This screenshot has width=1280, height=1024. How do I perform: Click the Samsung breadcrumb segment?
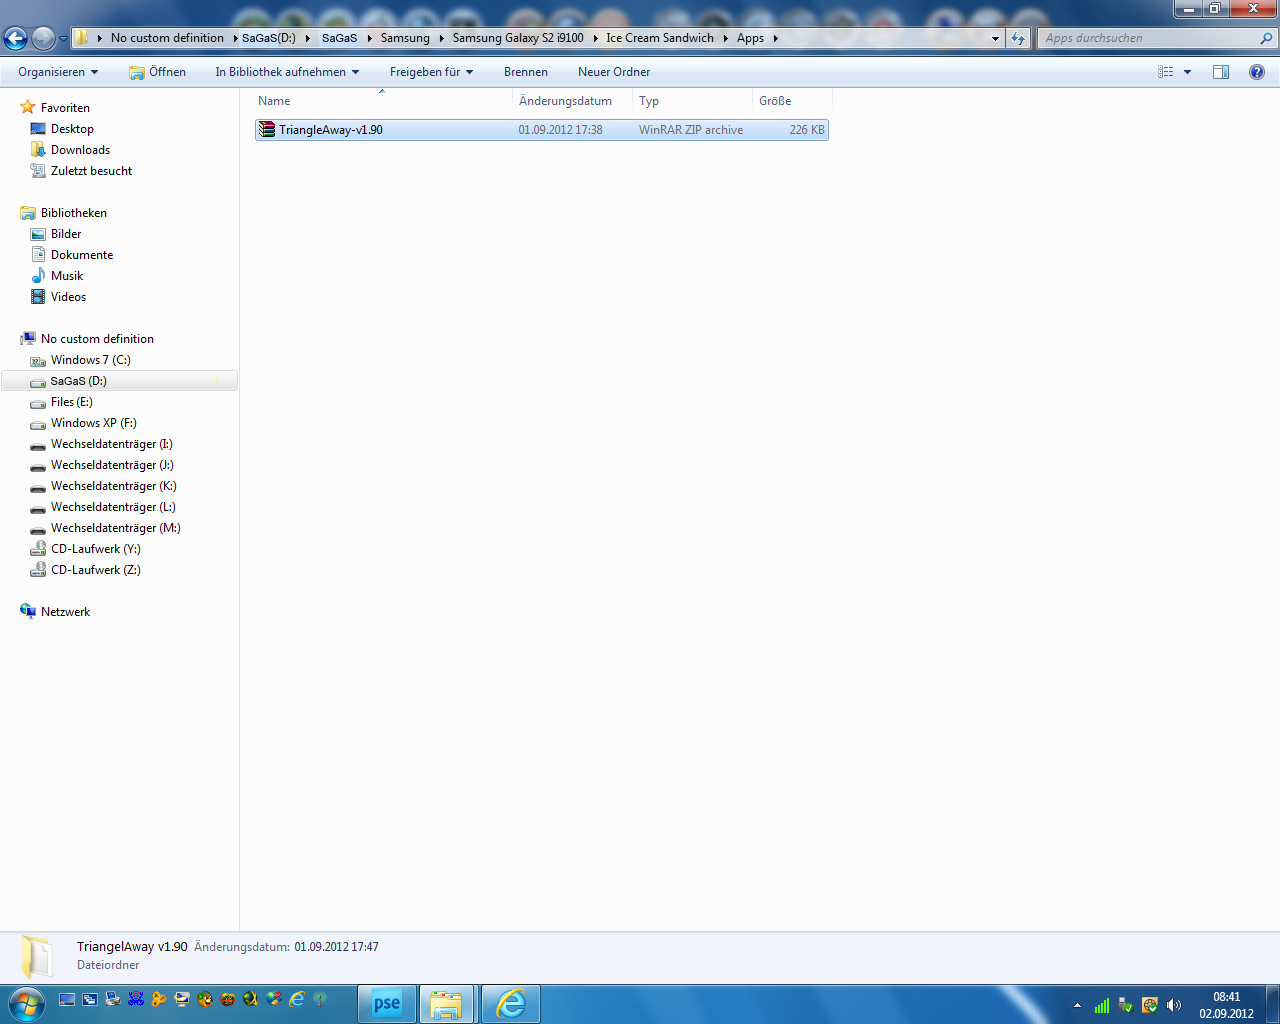point(405,38)
